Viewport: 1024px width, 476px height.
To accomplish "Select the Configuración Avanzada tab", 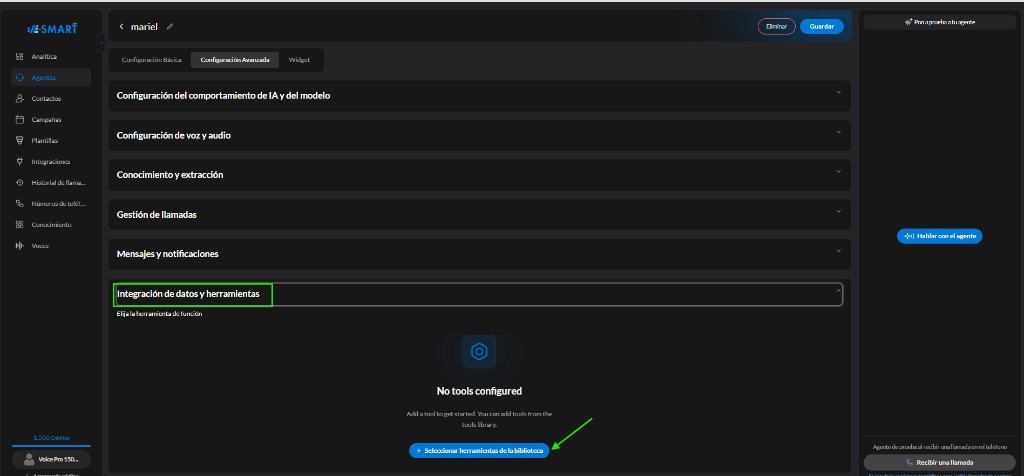I will [235, 60].
